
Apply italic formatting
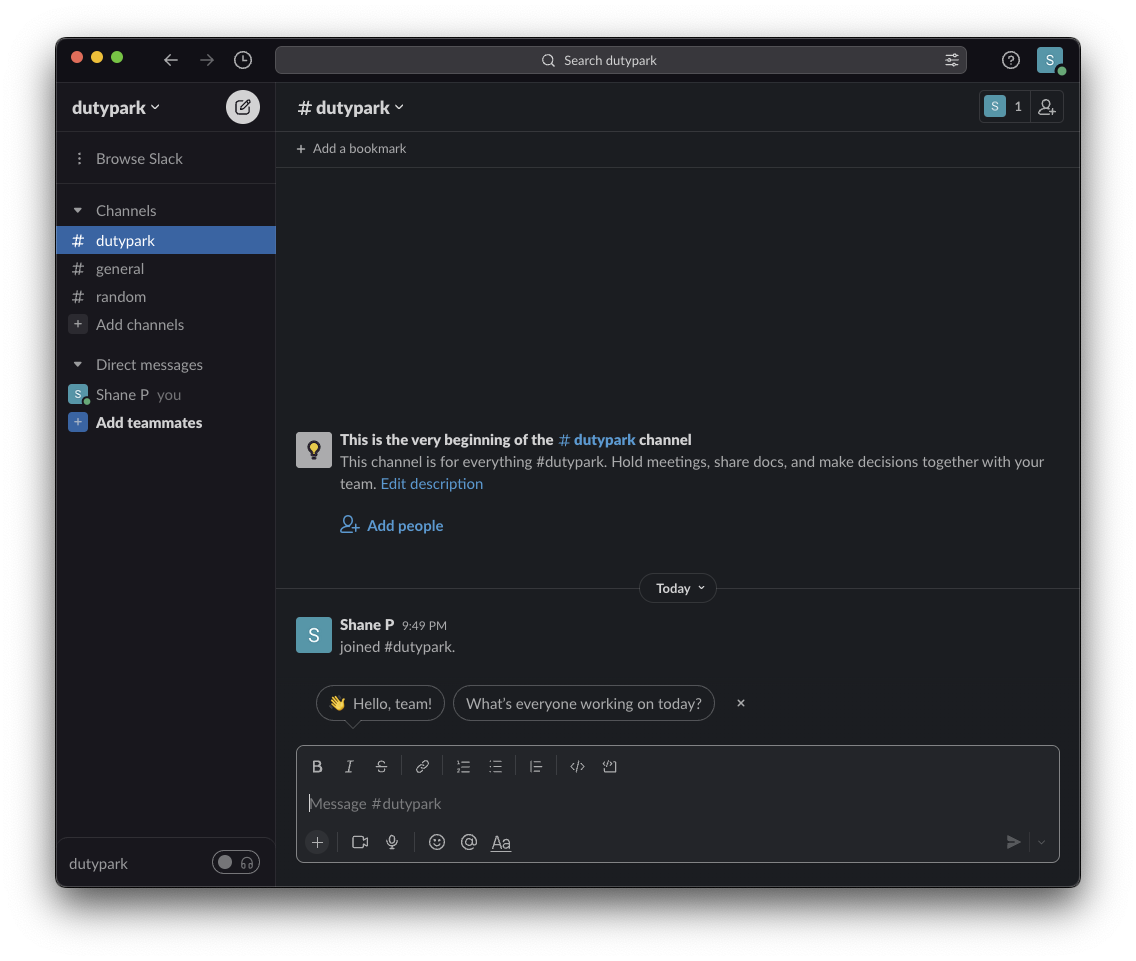click(x=349, y=767)
